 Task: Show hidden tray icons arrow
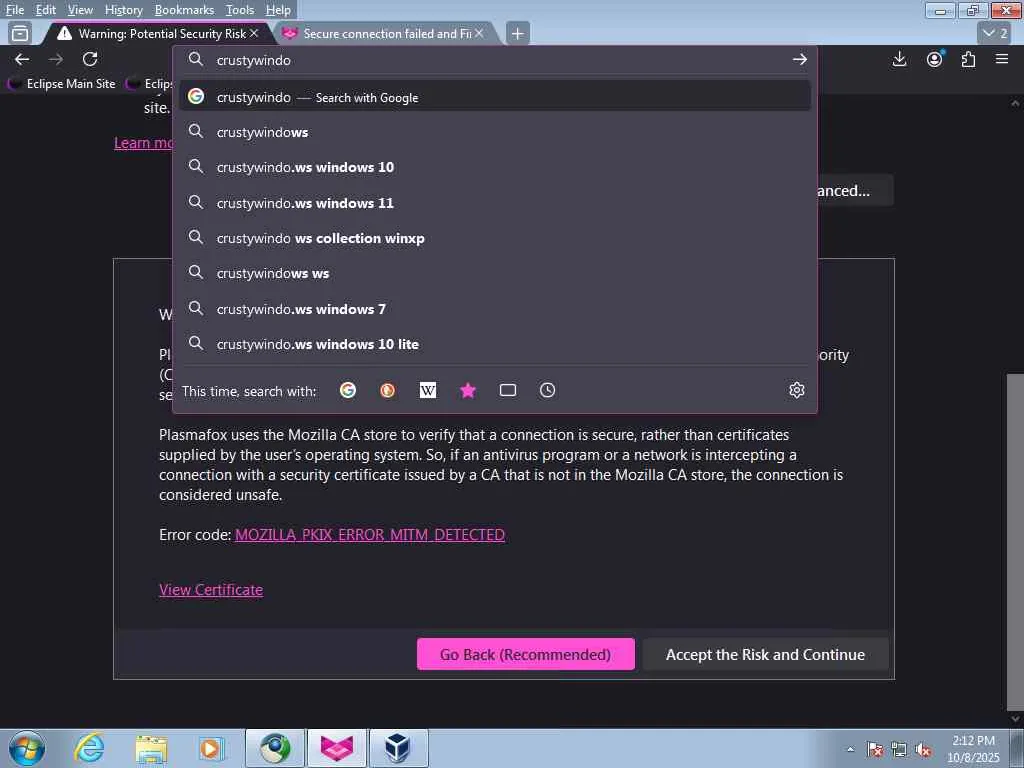(850, 749)
